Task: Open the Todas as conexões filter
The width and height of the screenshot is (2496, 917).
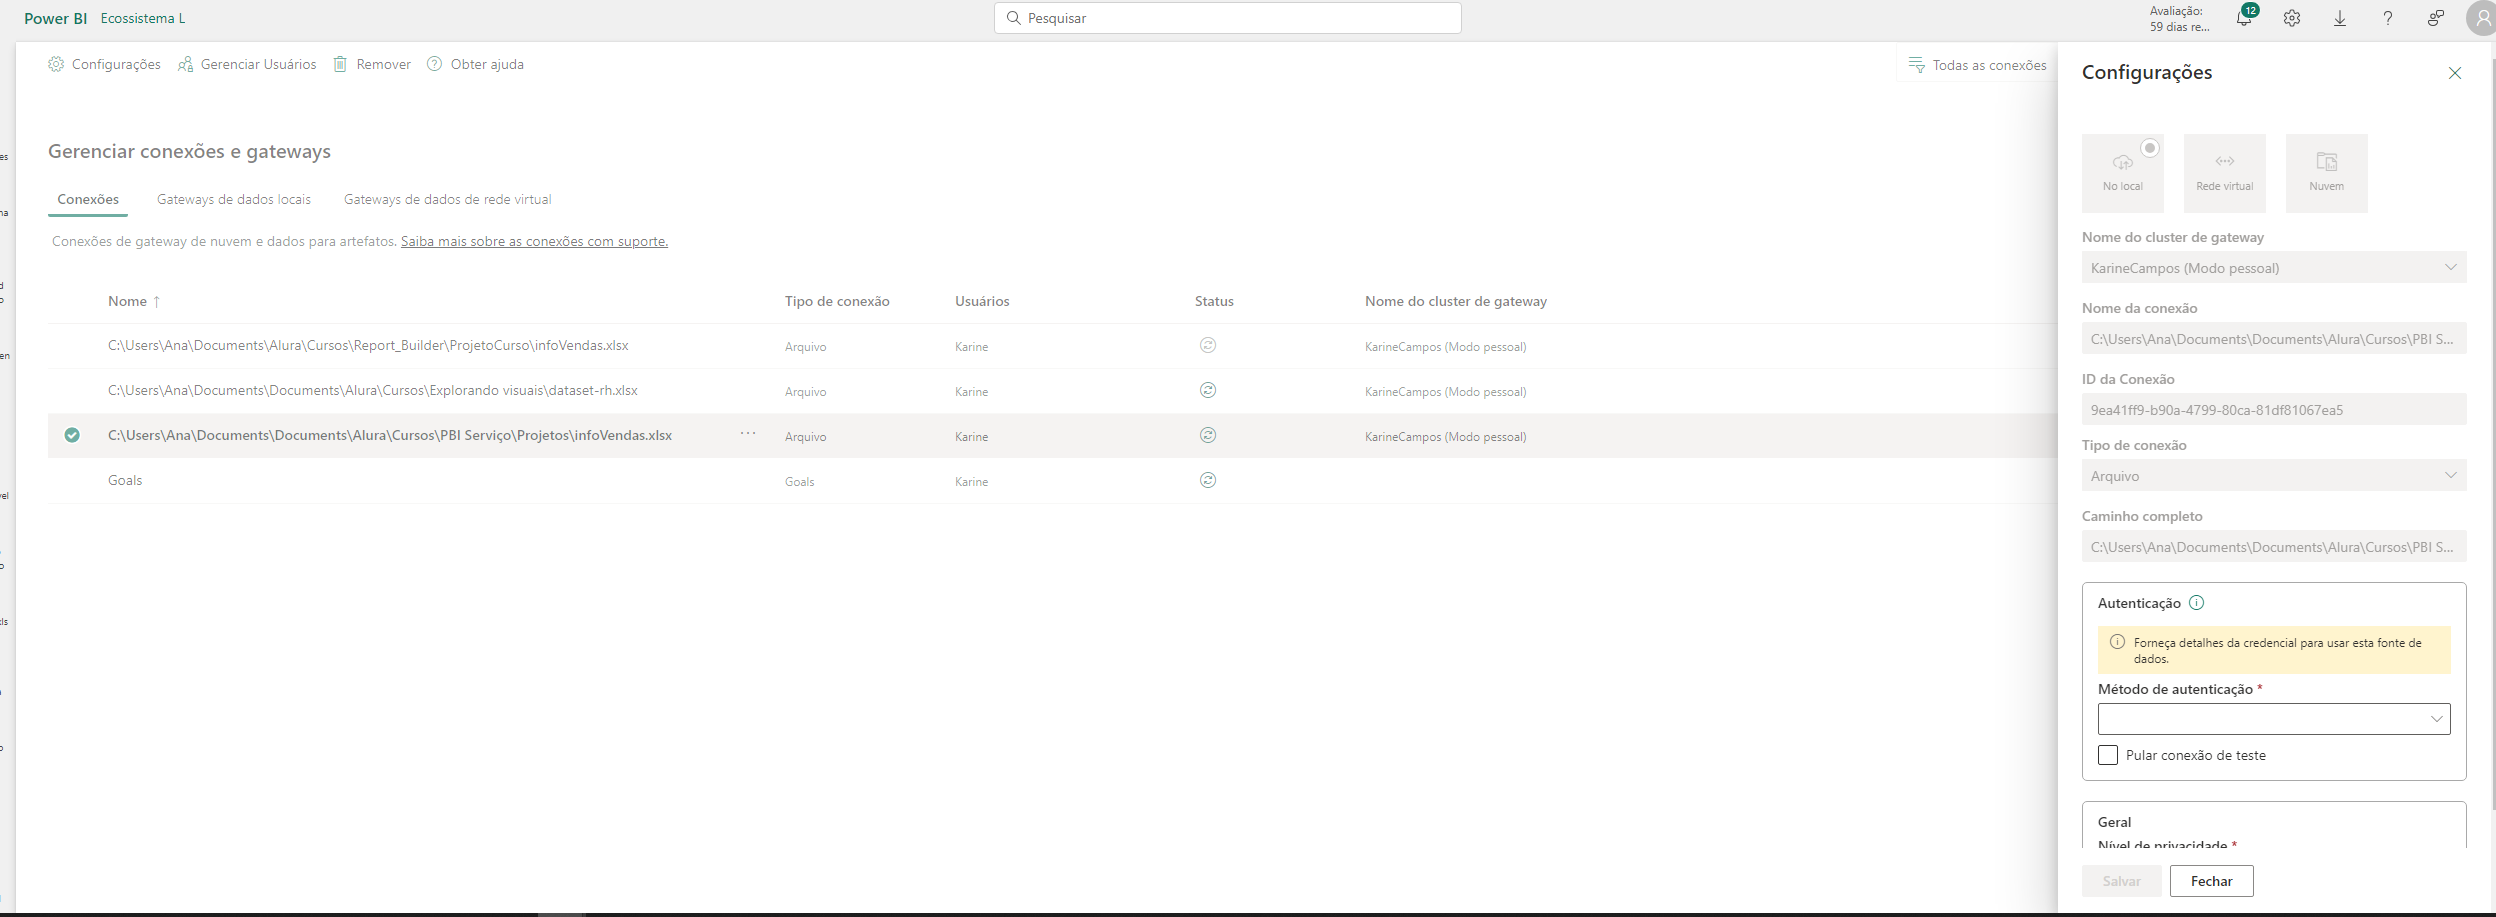Action: pos(1977,65)
